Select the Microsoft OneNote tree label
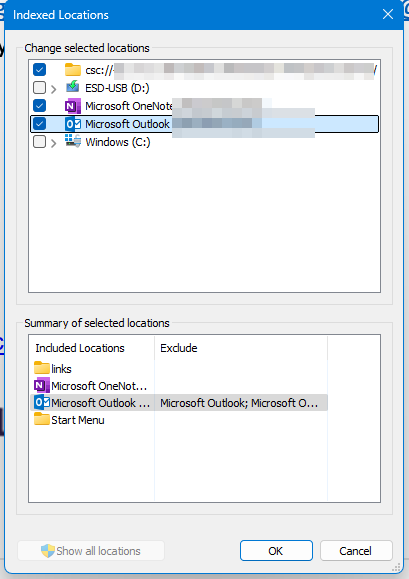Image resolution: width=409 pixels, height=579 pixels. pyautogui.click(x=128, y=106)
